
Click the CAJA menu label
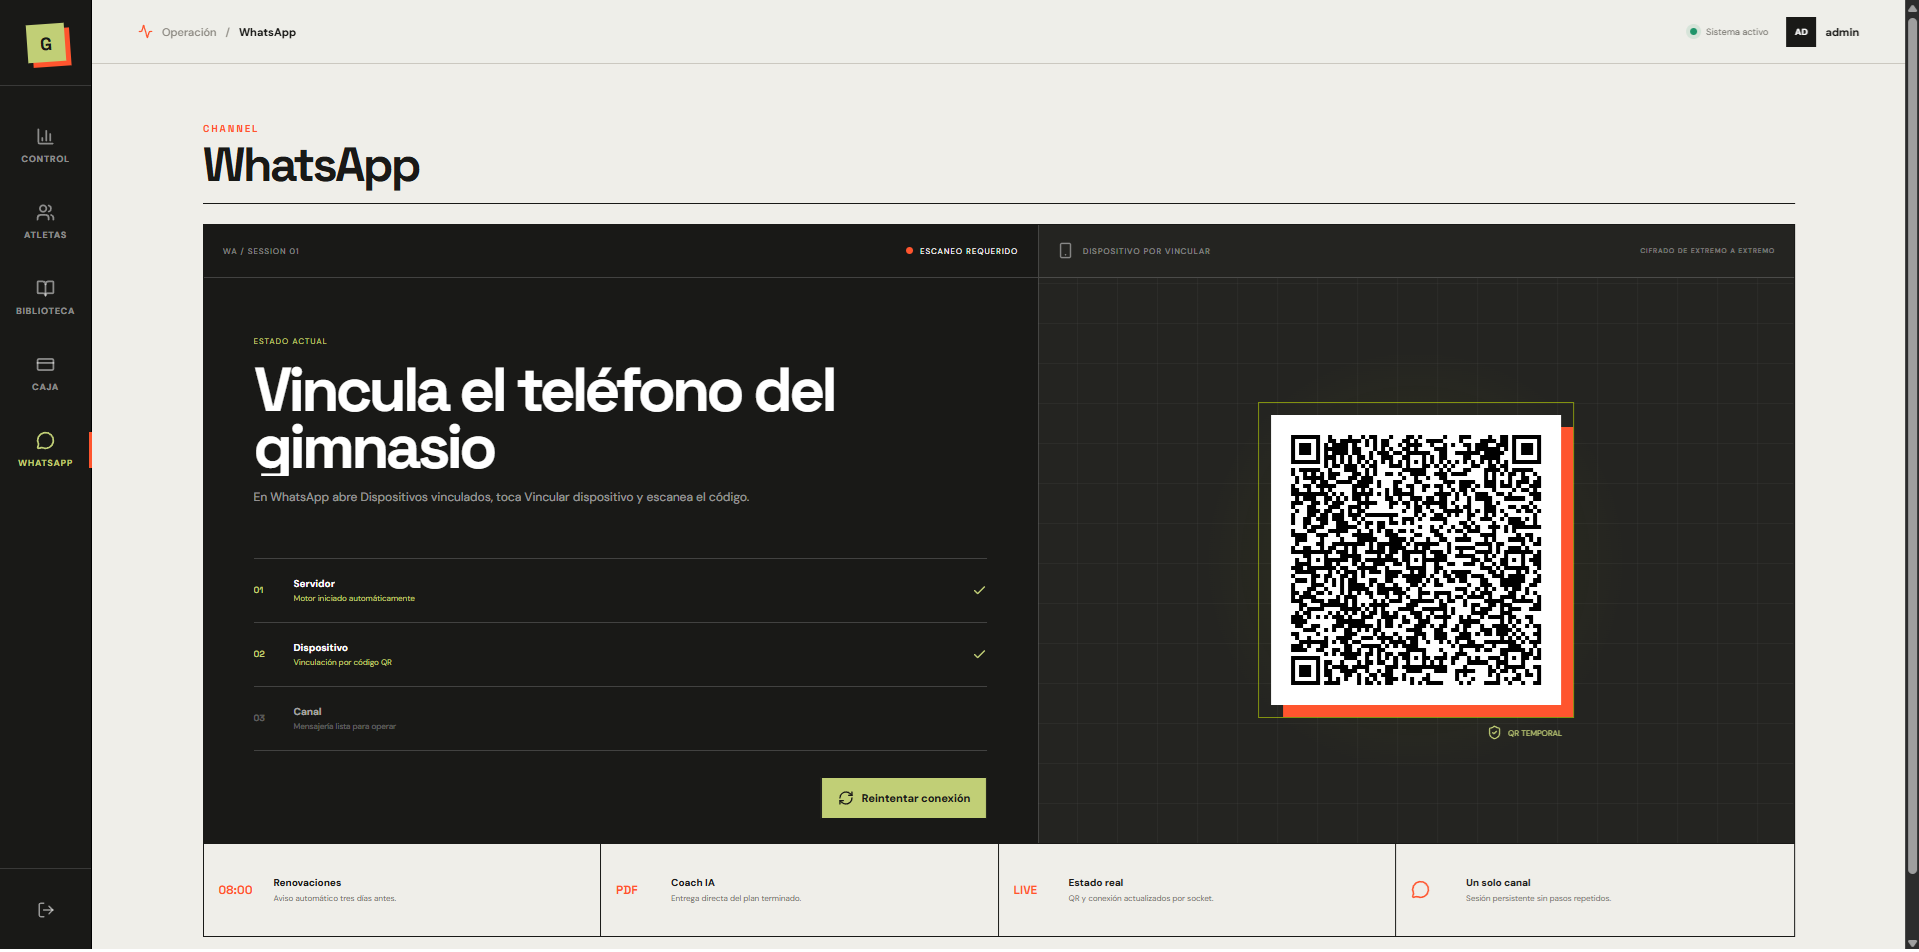point(45,387)
